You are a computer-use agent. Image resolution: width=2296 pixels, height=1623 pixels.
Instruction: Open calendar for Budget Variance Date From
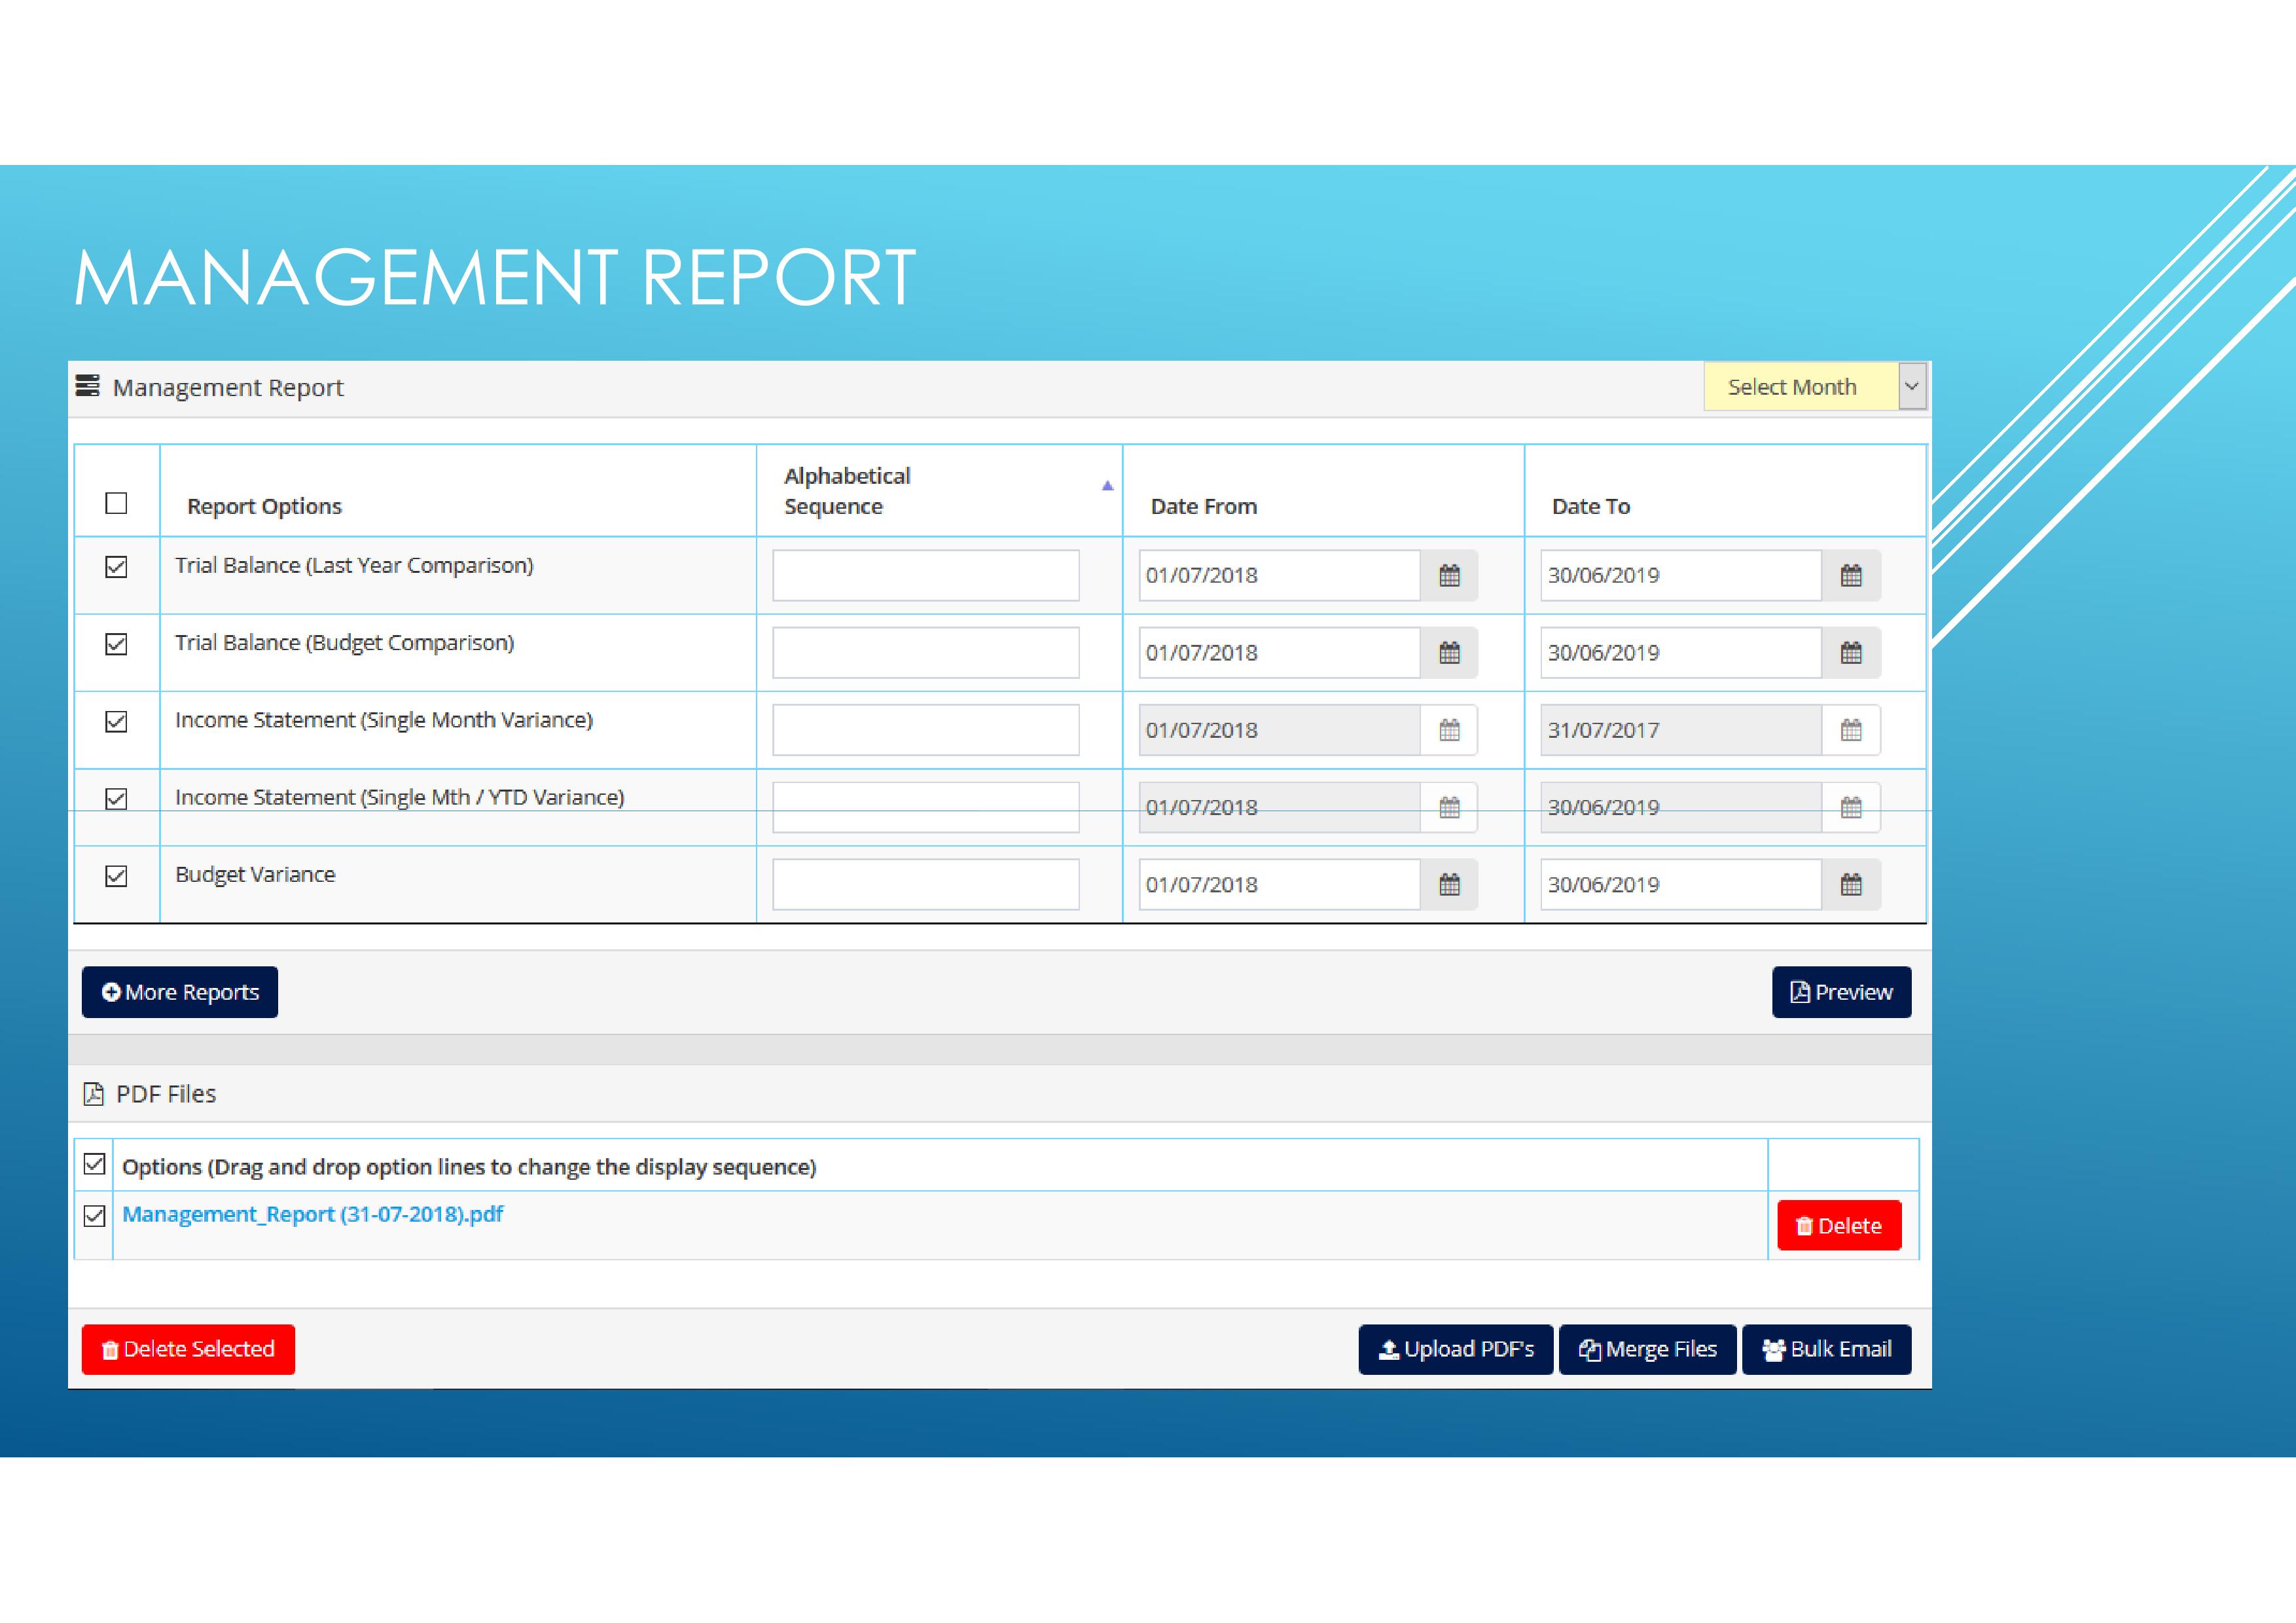[1449, 884]
